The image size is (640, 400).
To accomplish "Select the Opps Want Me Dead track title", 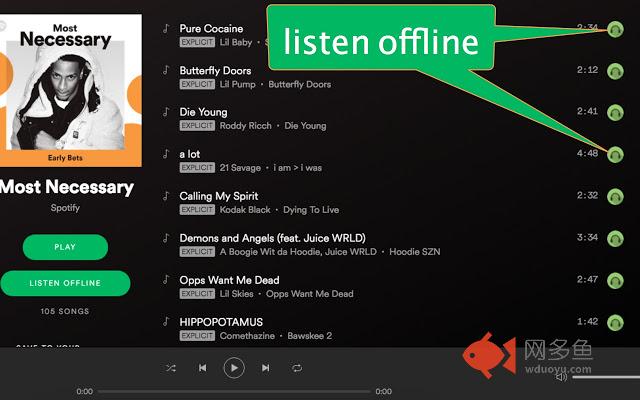I will point(229,280).
